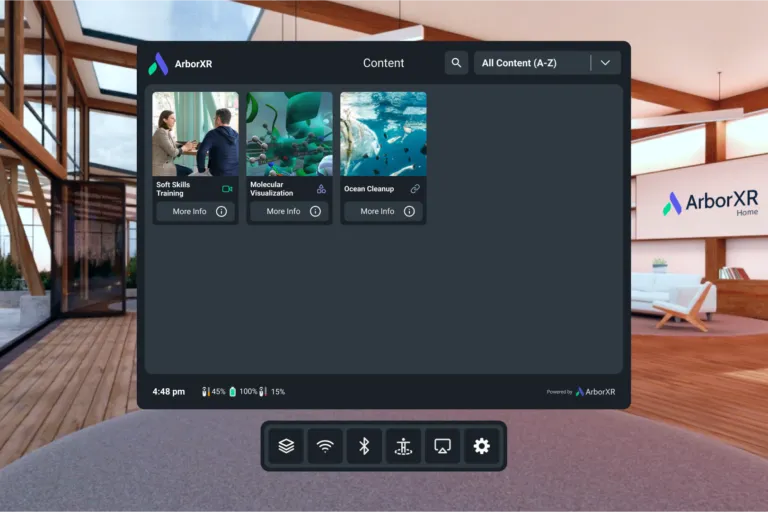
Task: Open the Soft Skills Training thumbnail
Action: point(195,134)
